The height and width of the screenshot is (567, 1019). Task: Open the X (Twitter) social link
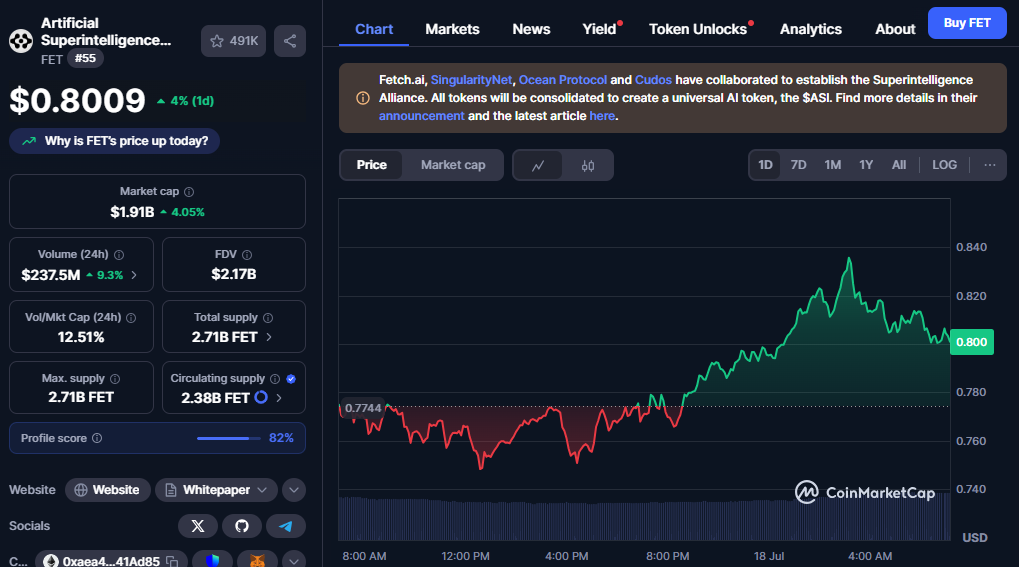click(198, 526)
